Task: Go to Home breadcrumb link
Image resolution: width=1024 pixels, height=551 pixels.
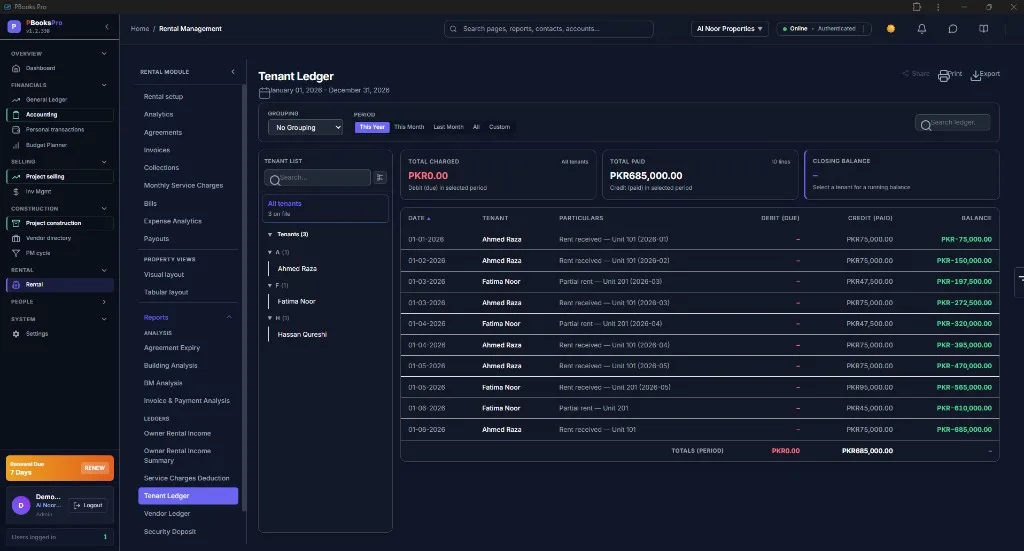Action: click(140, 29)
